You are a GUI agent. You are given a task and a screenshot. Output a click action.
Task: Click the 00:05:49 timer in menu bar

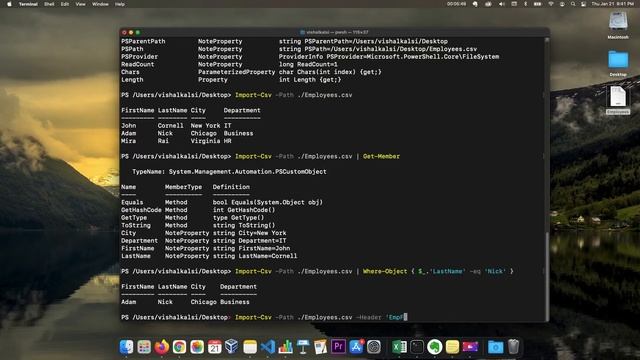[456, 4]
